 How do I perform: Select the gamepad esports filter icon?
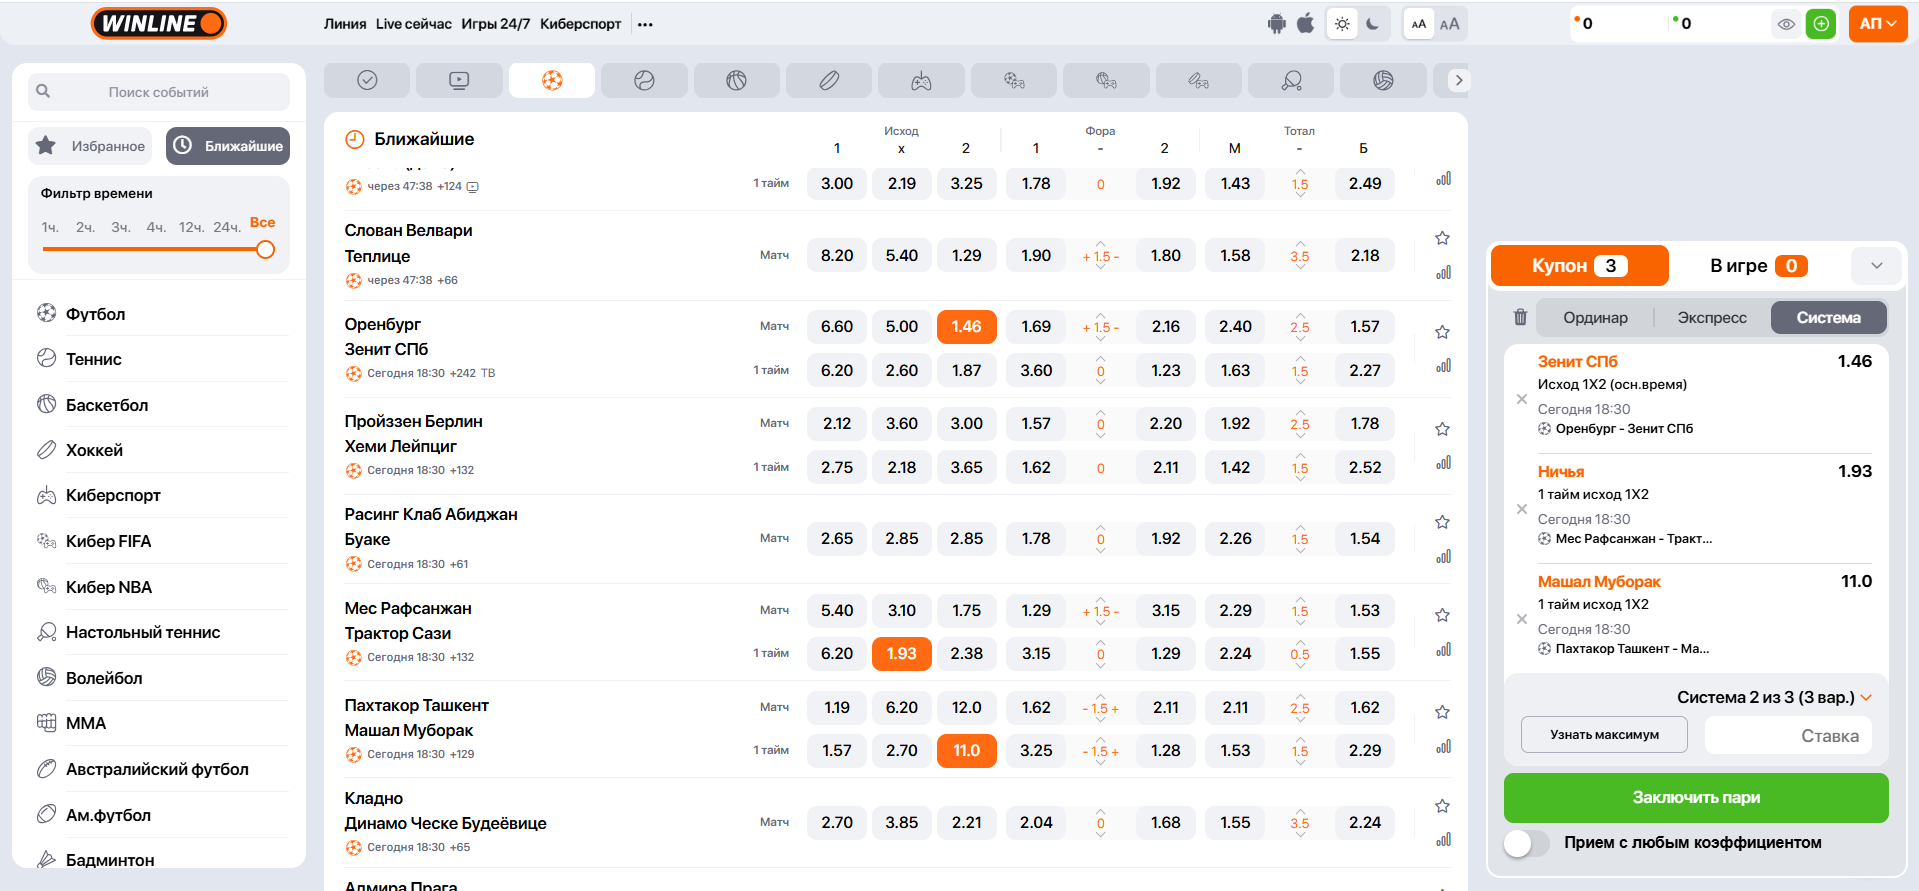click(x=921, y=80)
